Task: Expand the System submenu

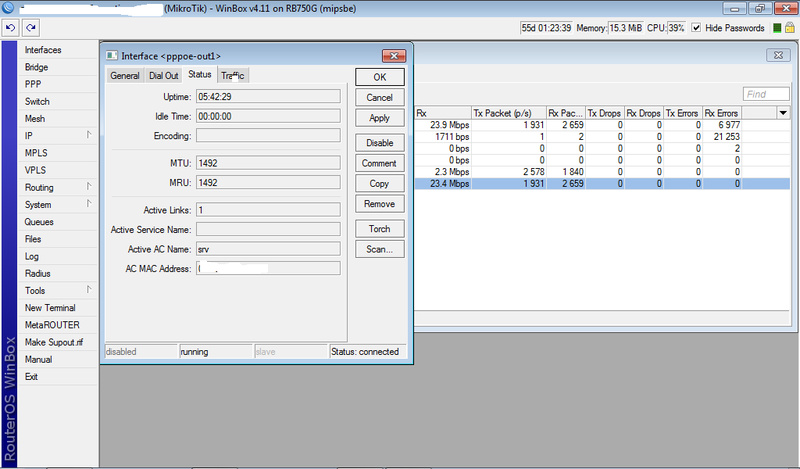Action: 89,204
